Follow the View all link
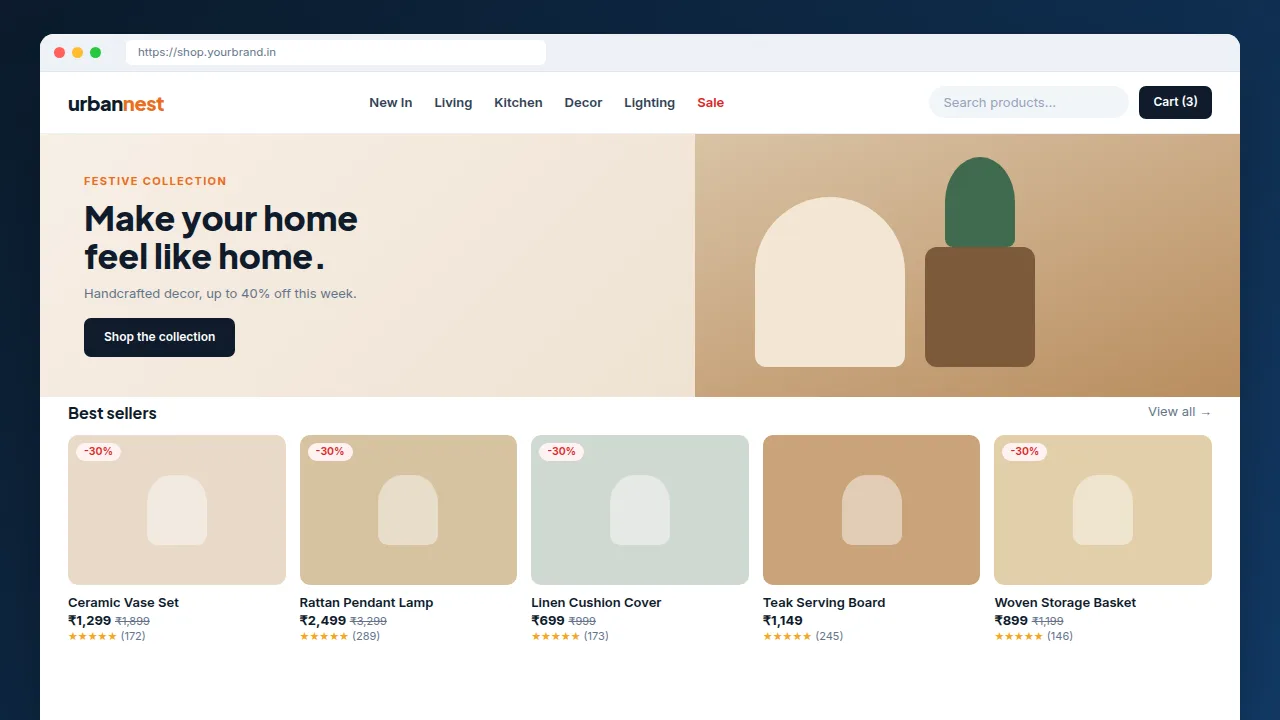Viewport: 1280px width, 720px height. [x=1179, y=412]
